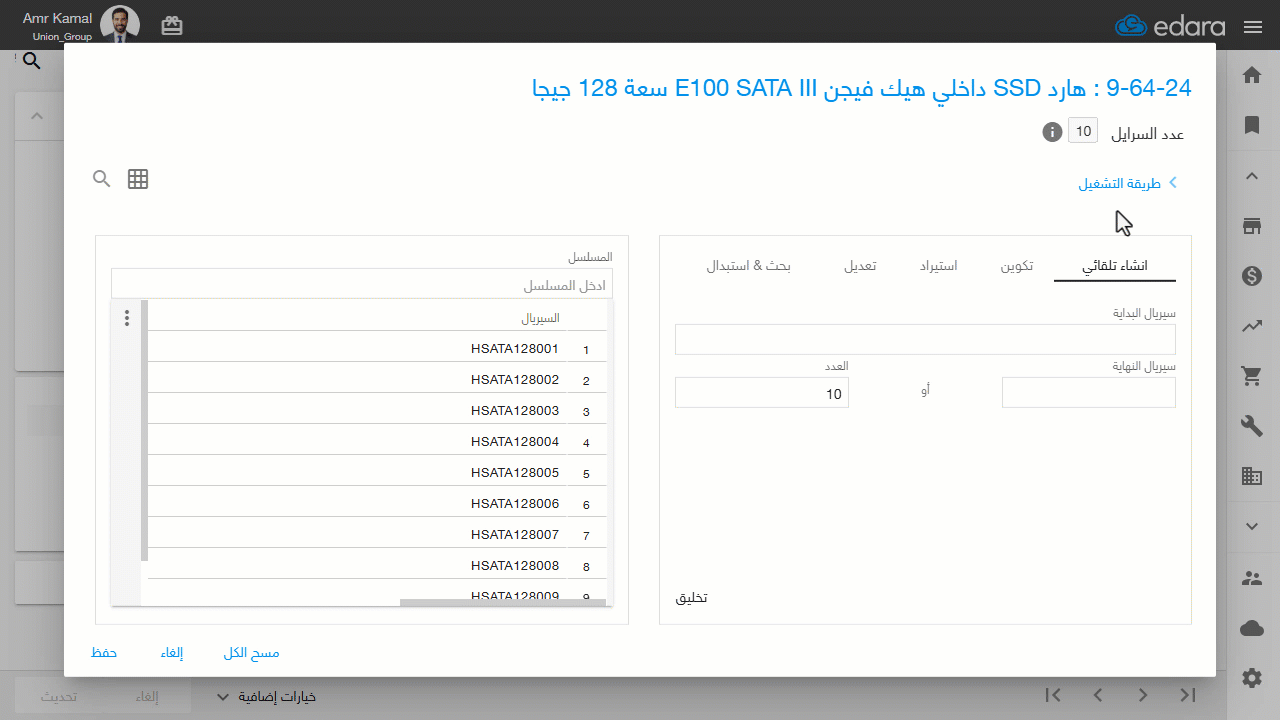Open the cloud sidebar icon
Viewport: 1280px width, 720px height.
[1251, 628]
